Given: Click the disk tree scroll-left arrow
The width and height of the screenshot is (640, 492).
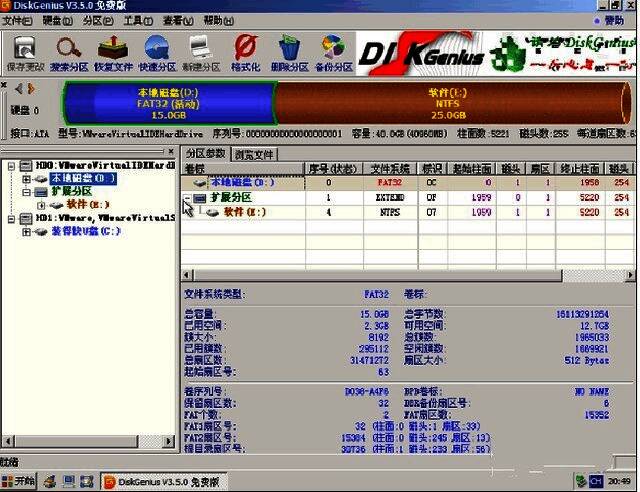Looking at the screenshot, I should [x=8, y=441].
